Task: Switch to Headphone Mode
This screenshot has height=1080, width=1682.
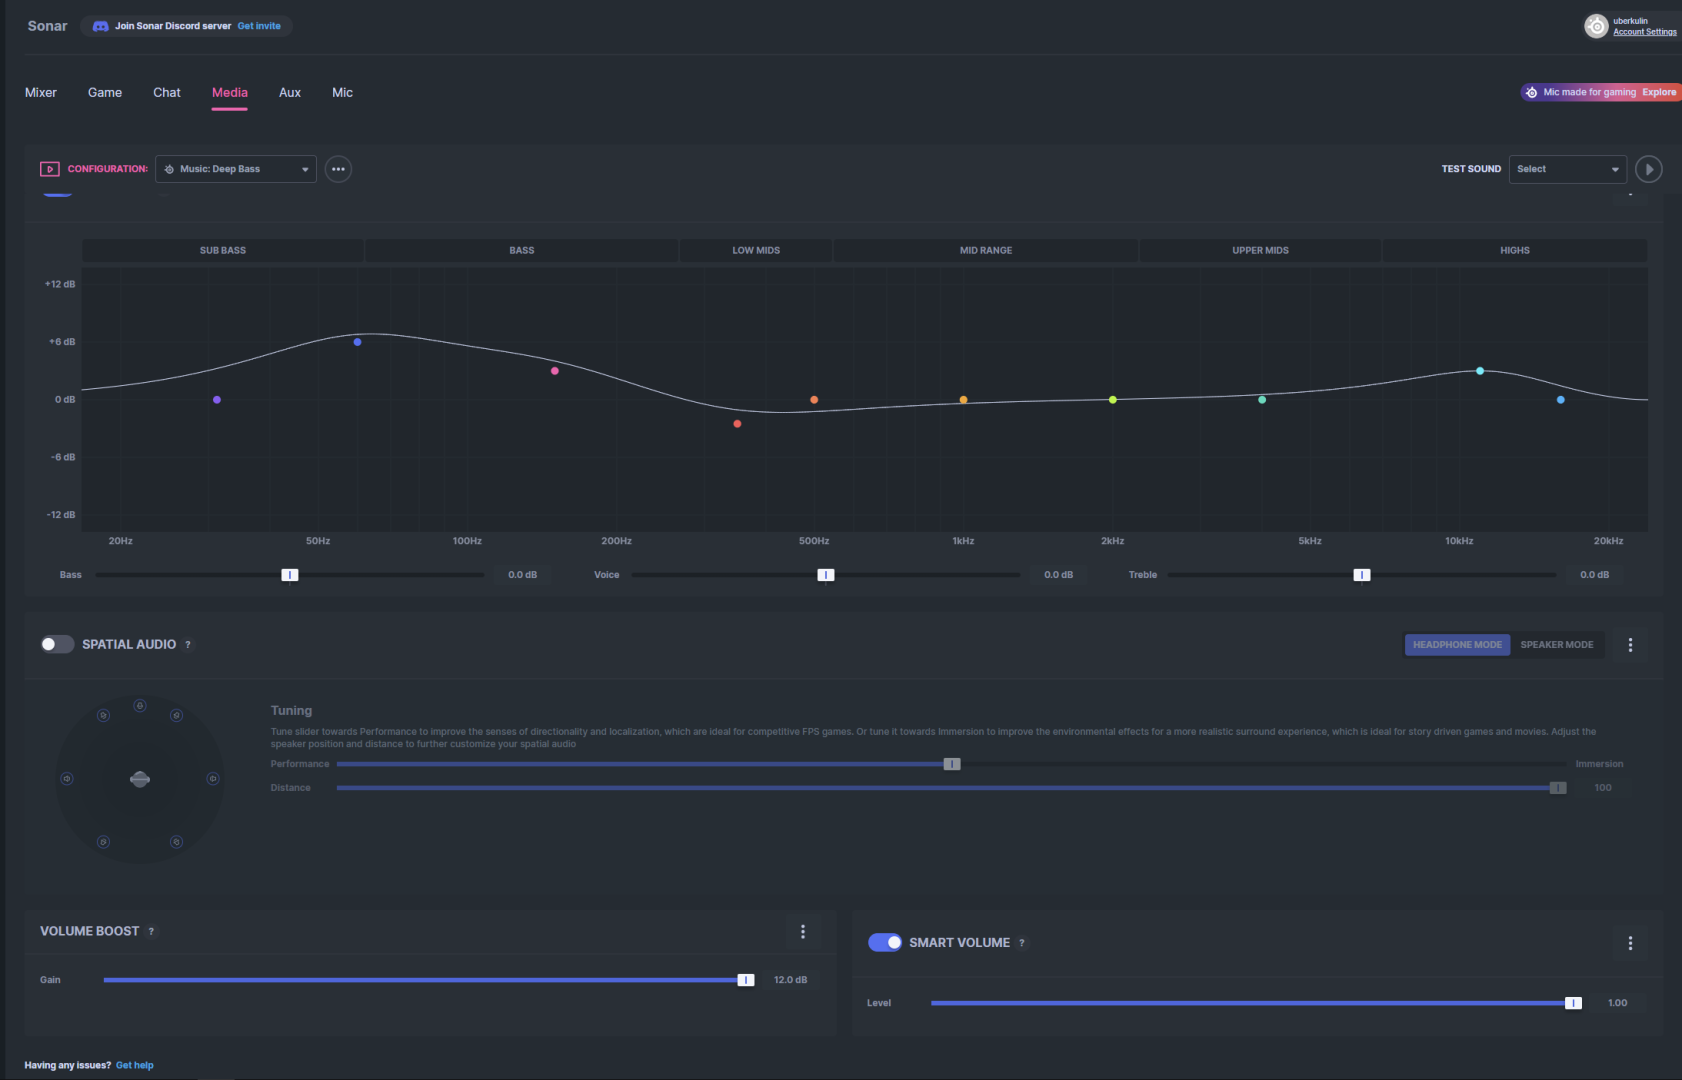Action: [1457, 645]
